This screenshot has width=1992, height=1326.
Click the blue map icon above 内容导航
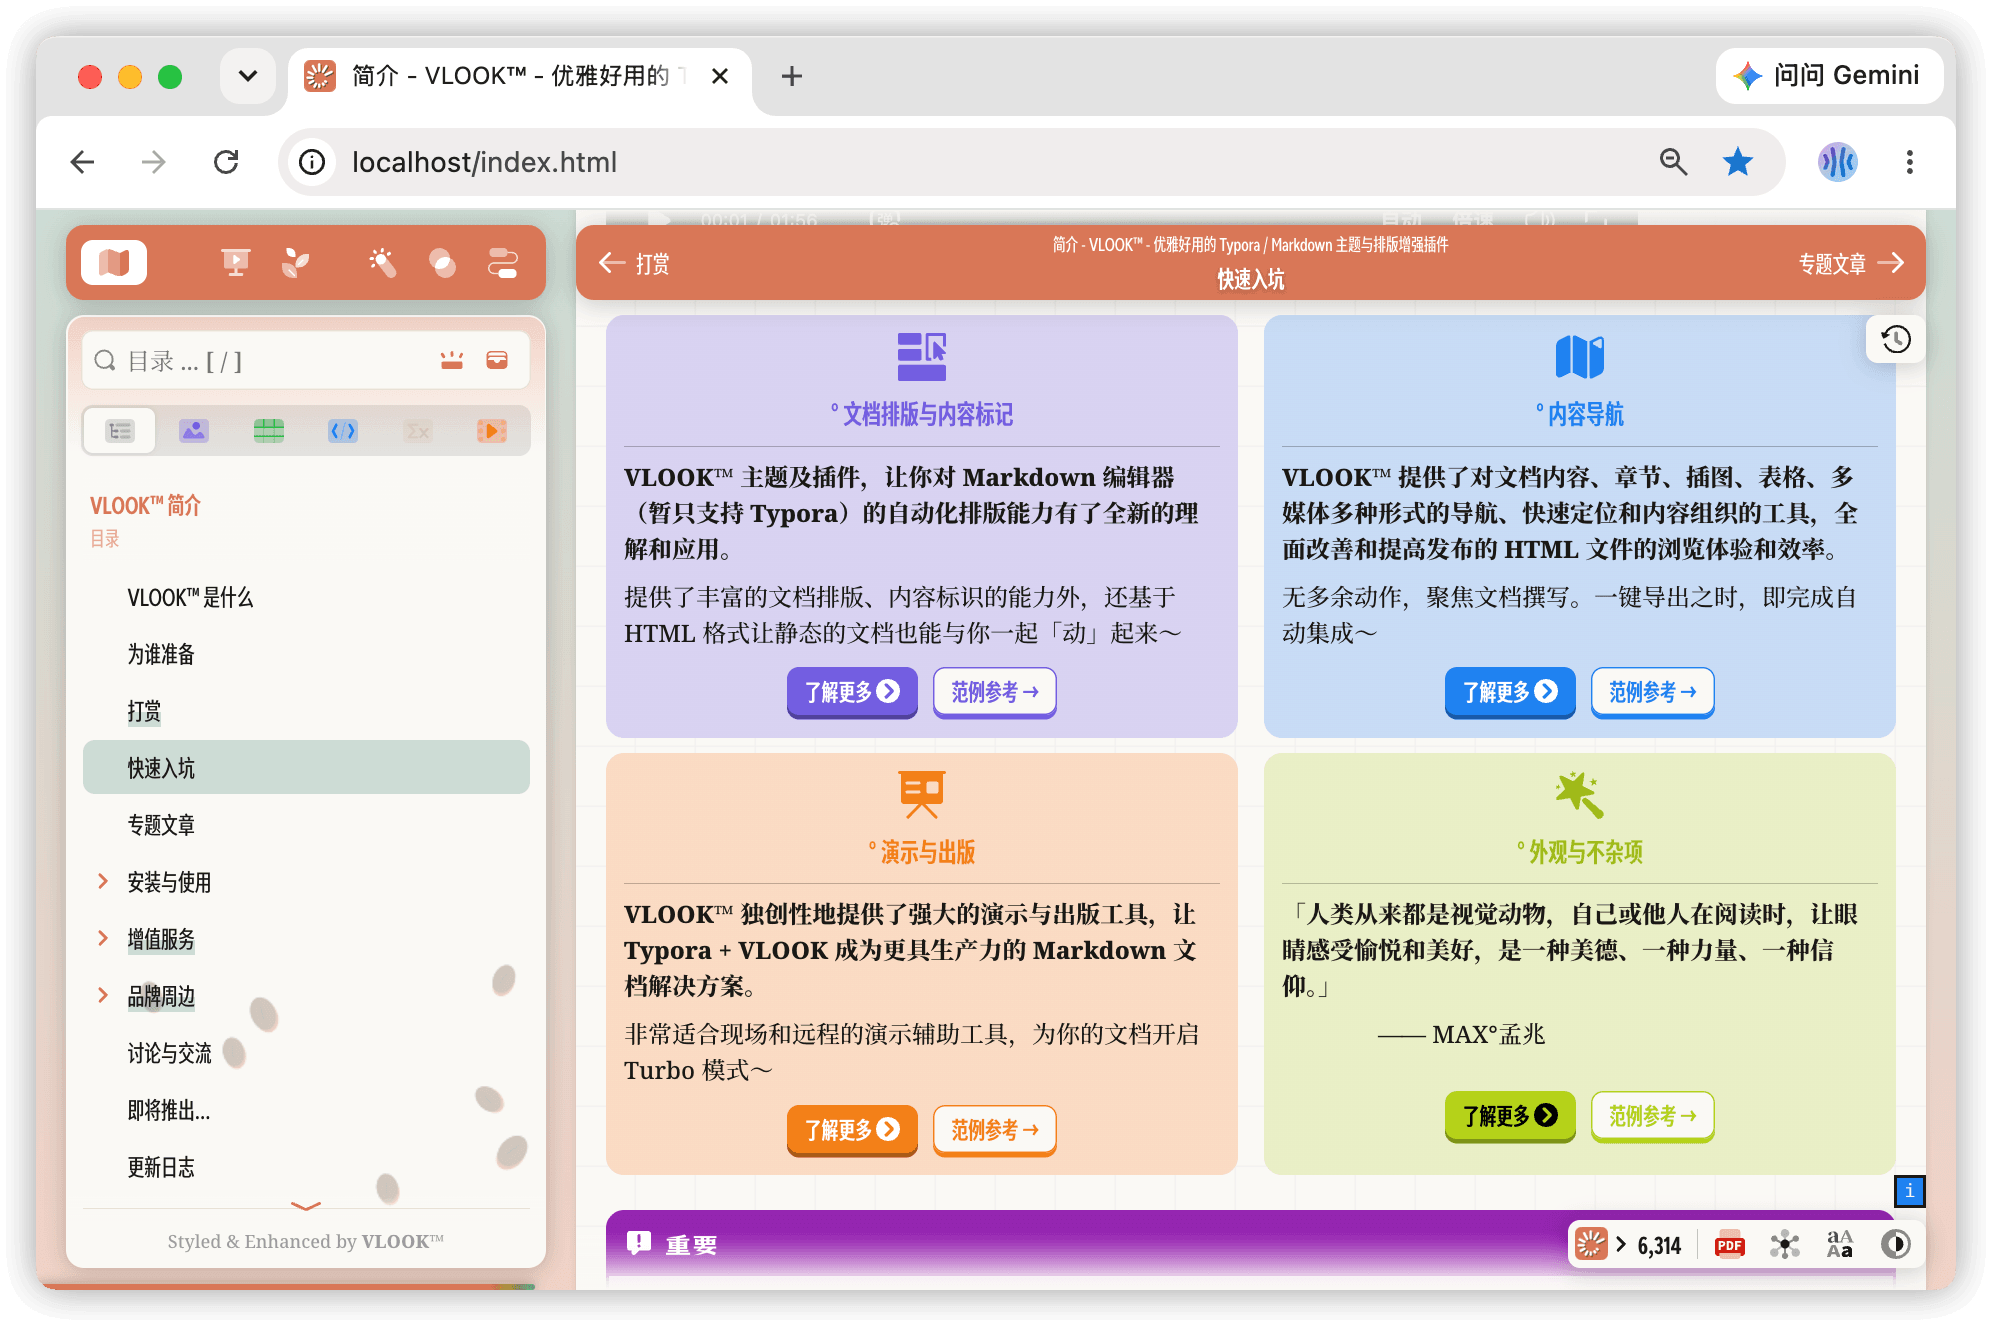click(x=1580, y=357)
